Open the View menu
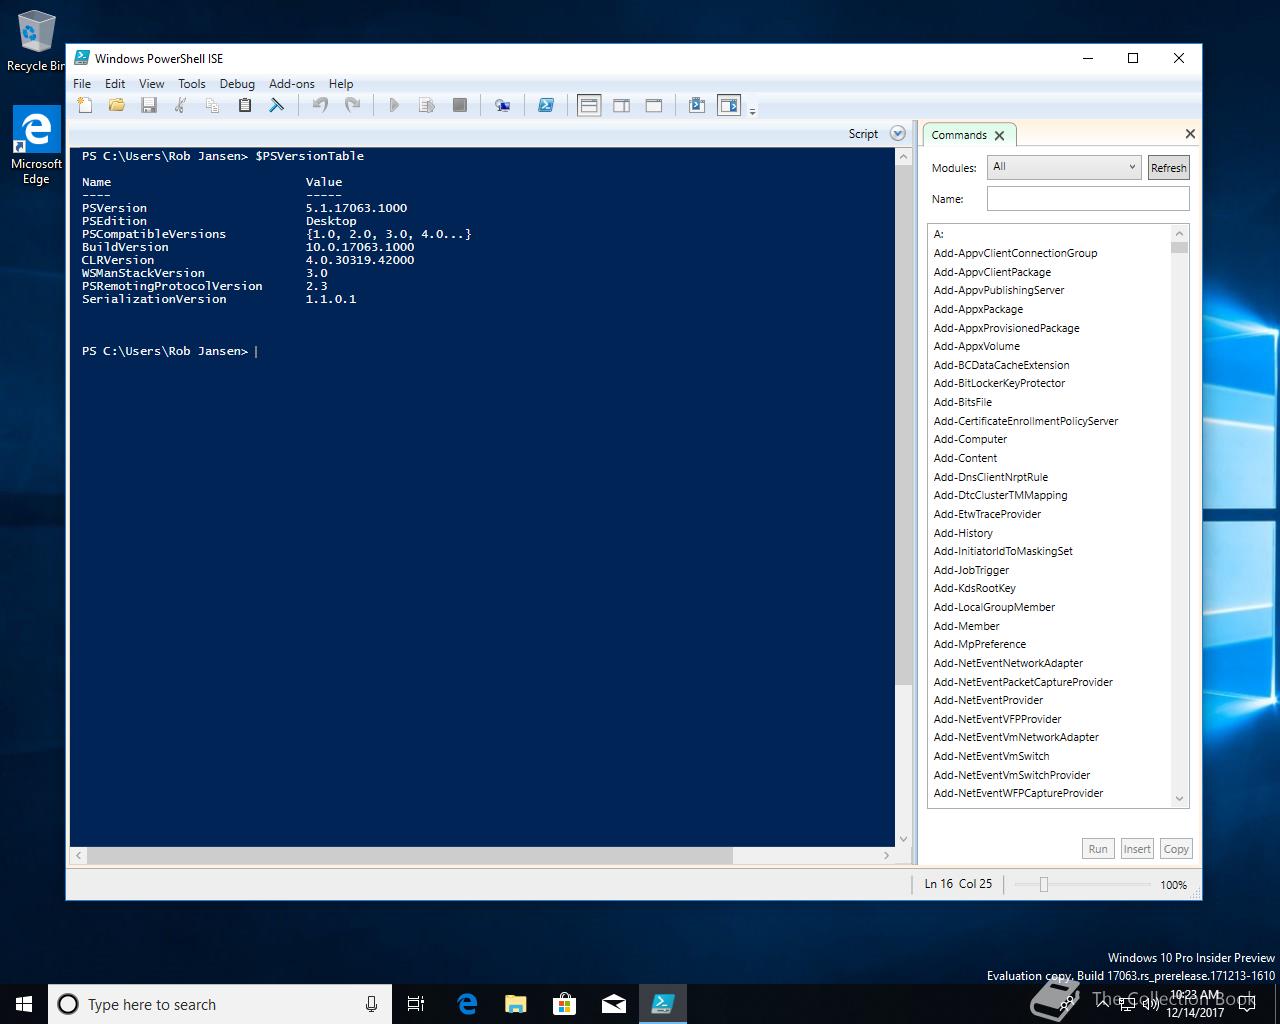1280x1024 pixels. coord(151,84)
